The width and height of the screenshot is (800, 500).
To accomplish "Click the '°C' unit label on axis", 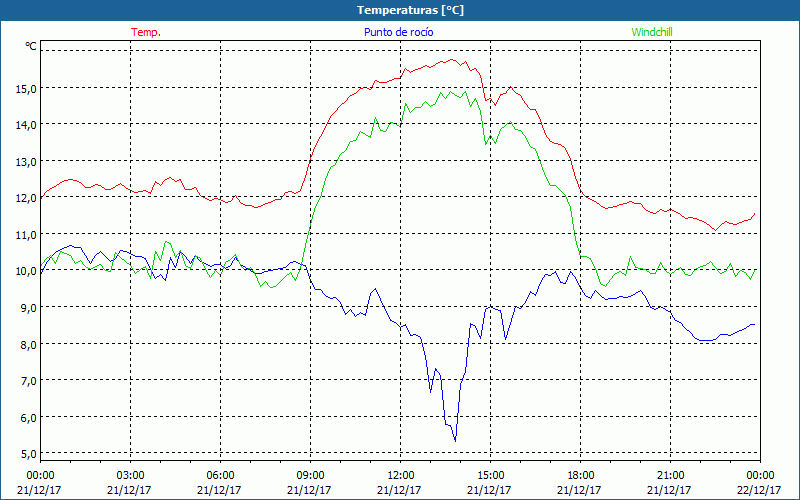I will pos(31,46).
